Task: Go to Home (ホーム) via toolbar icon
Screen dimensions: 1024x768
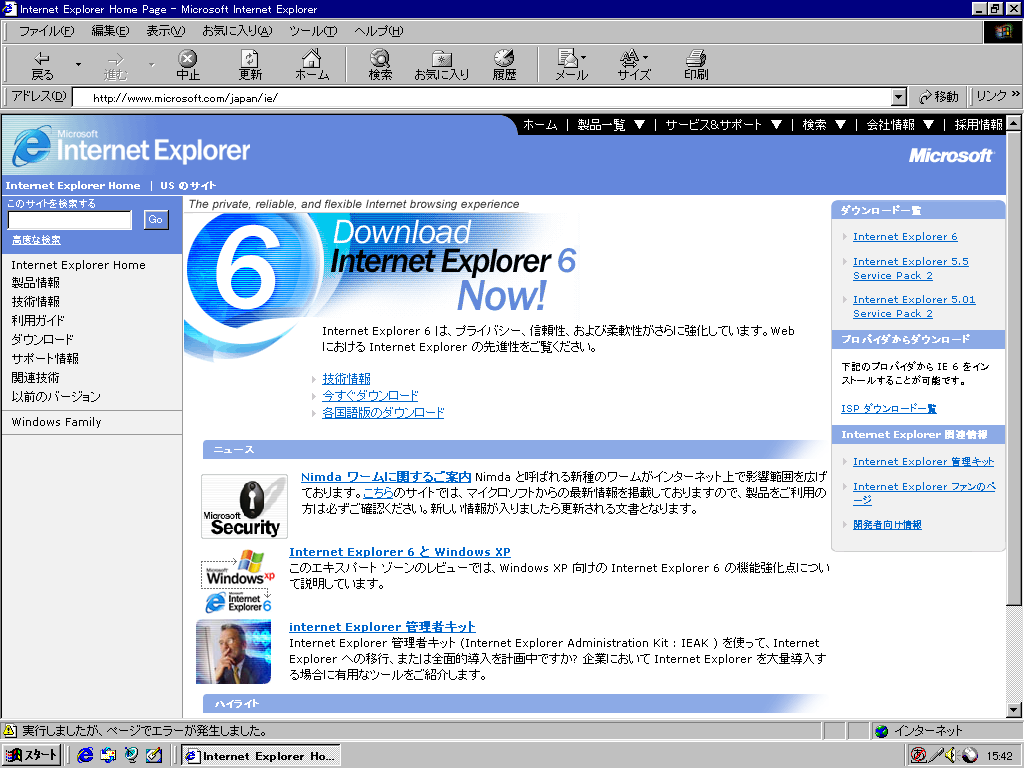Action: click(312, 65)
